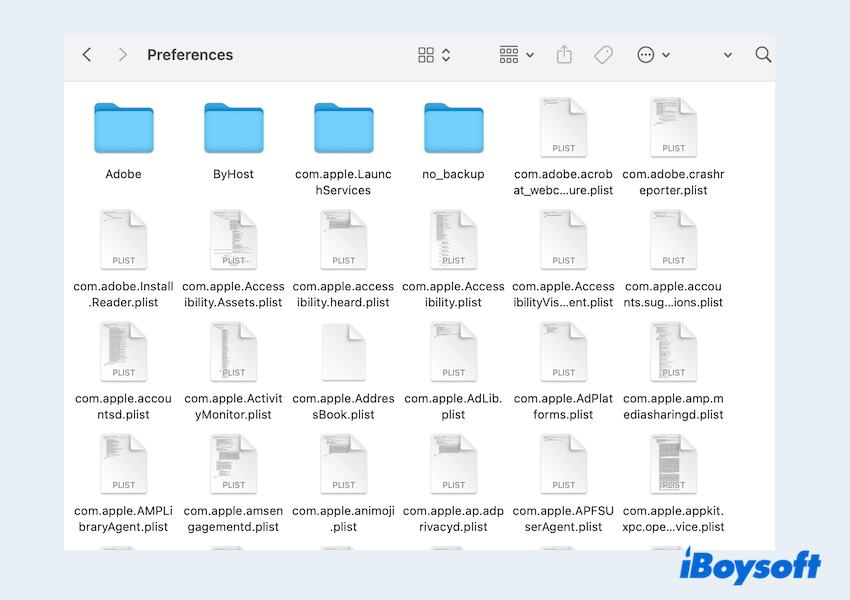Click the Tags toolbar icon
Viewport: 850px width, 600px height.
(603, 55)
